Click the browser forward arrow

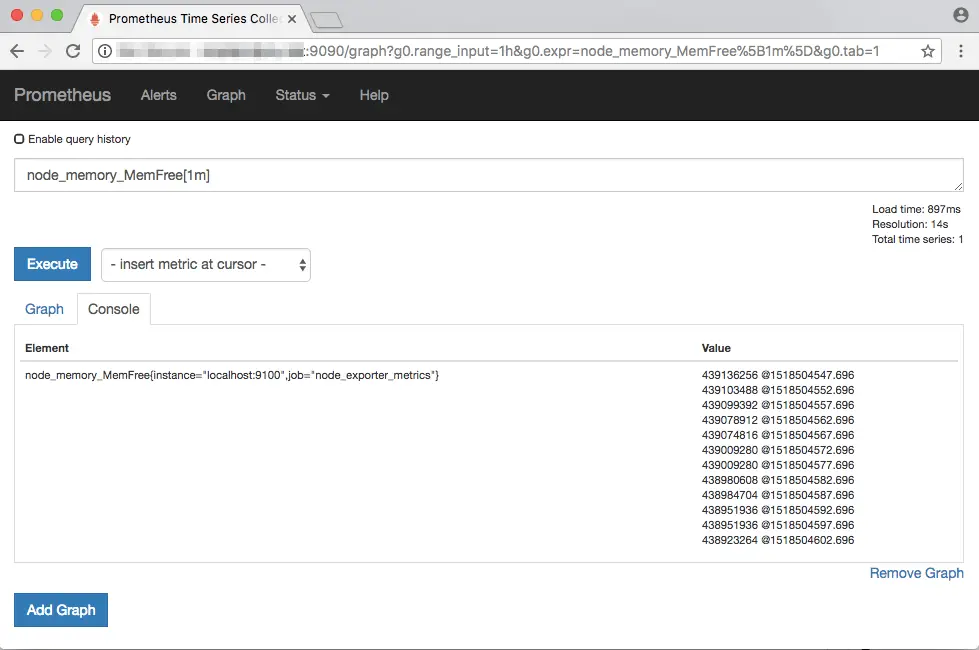(x=45, y=51)
